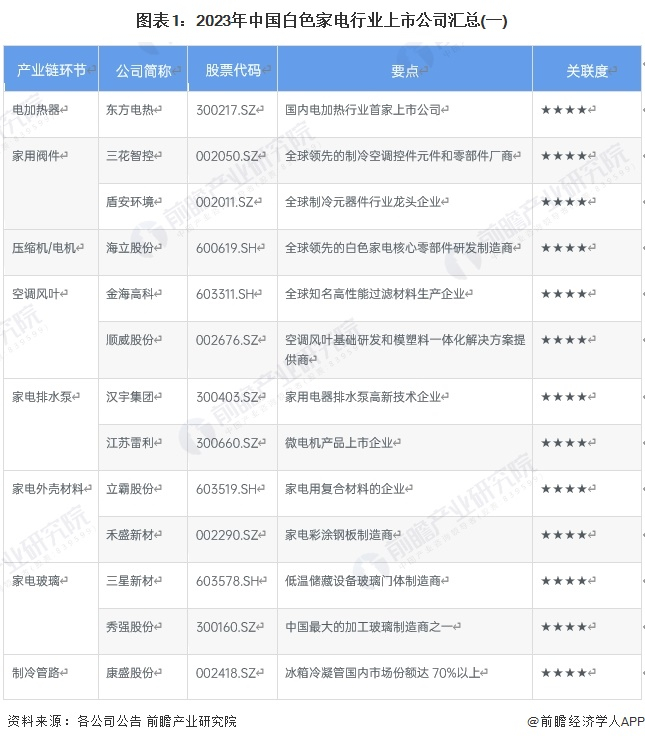Viewport: 645px width, 742px height.
Task: Click the 产业链环节 column header
Action: [51, 69]
